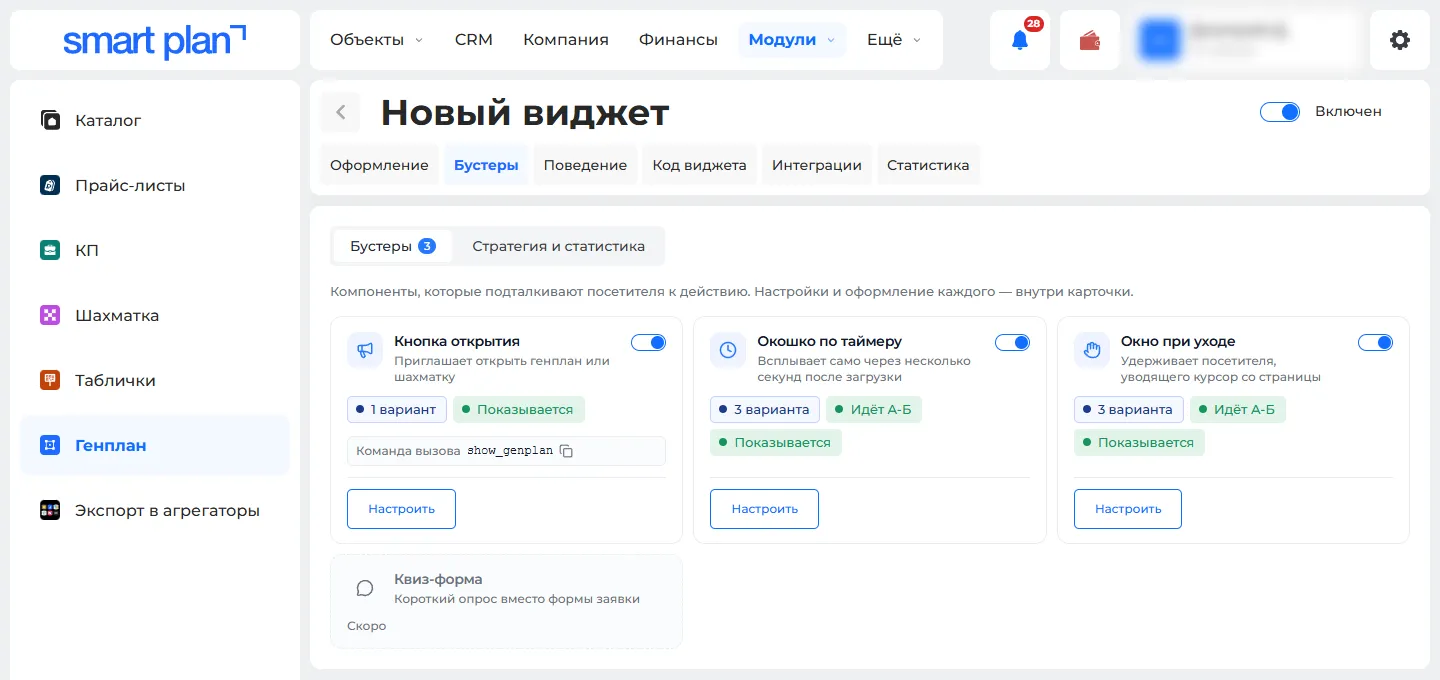Click the Таблички sign icon
This screenshot has width=1440, height=680.
pos(50,380)
